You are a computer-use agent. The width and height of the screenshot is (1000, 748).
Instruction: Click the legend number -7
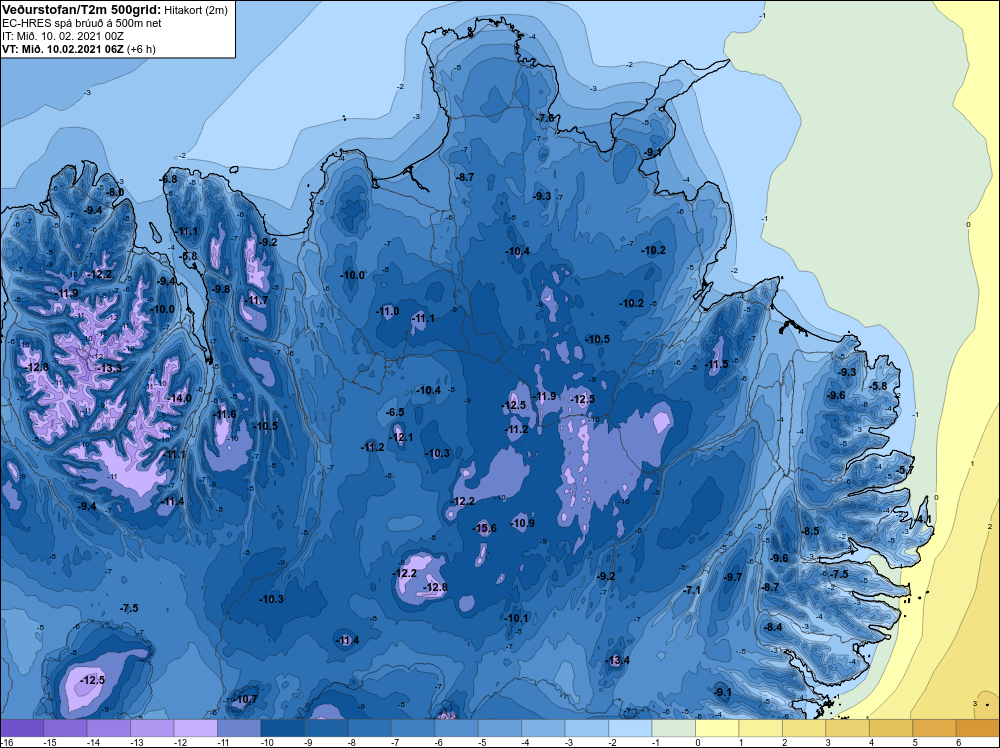click(x=395, y=742)
